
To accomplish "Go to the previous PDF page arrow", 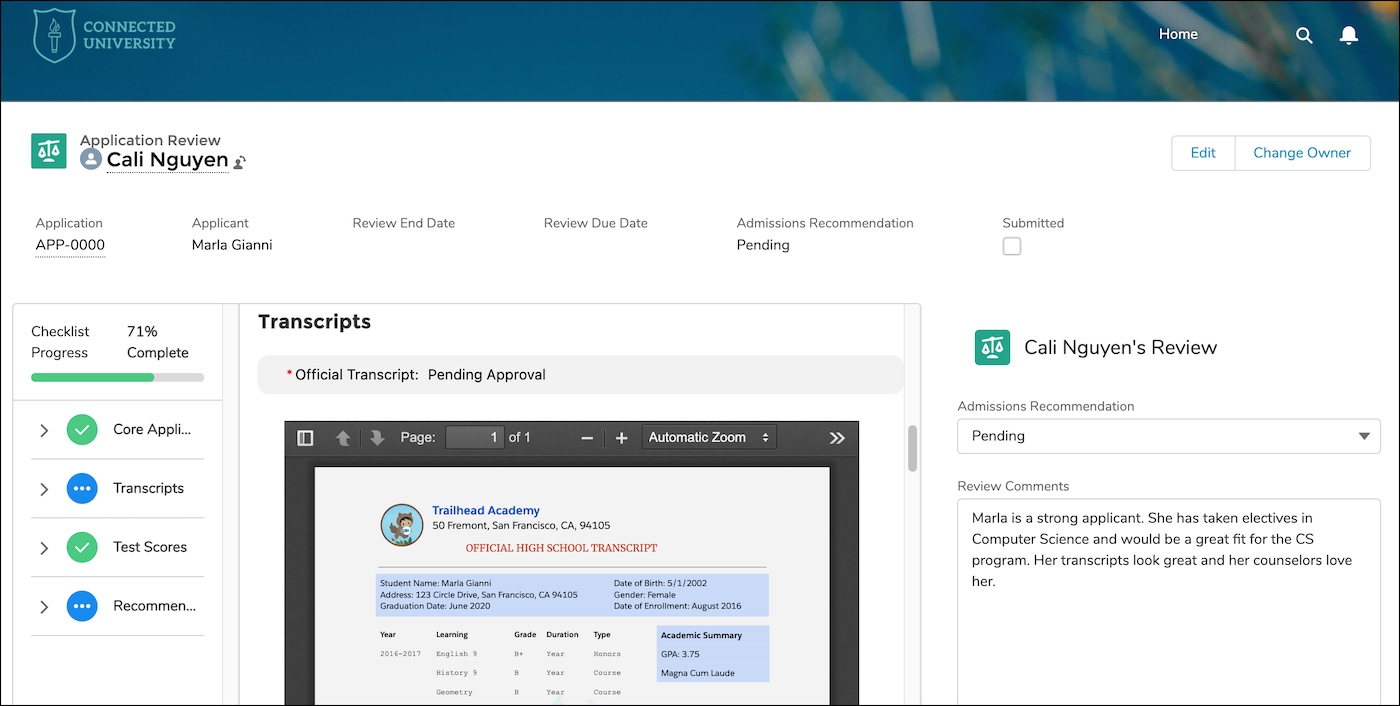I will 344,436.
